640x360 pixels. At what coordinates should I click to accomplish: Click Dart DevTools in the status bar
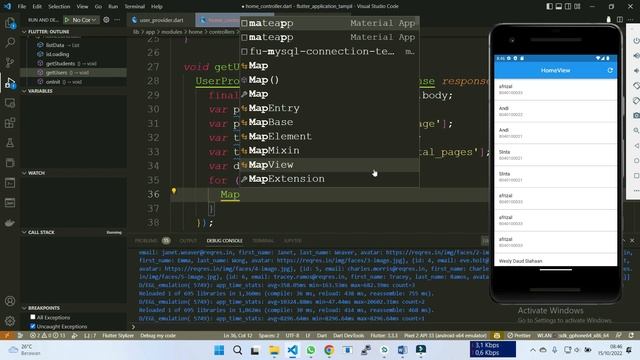click(x=348, y=336)
